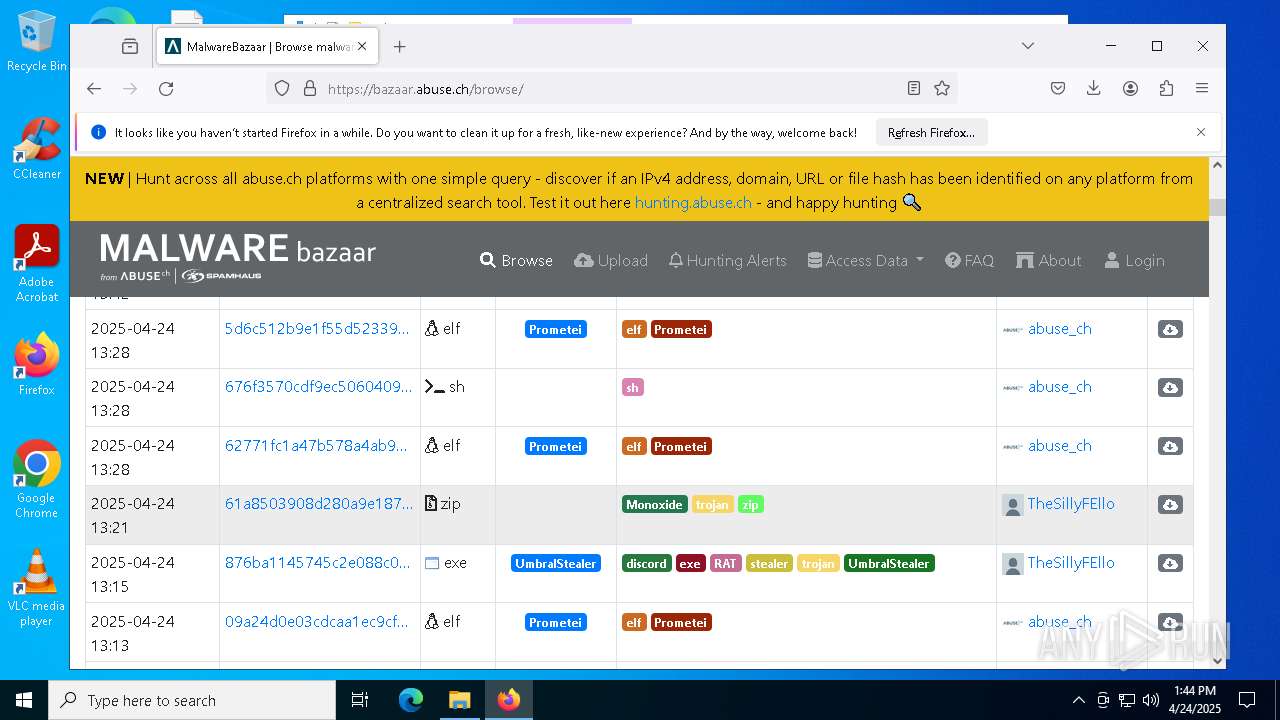Open sample hash 5d6c512b9e1f55d52339 link

coord(317,328)
